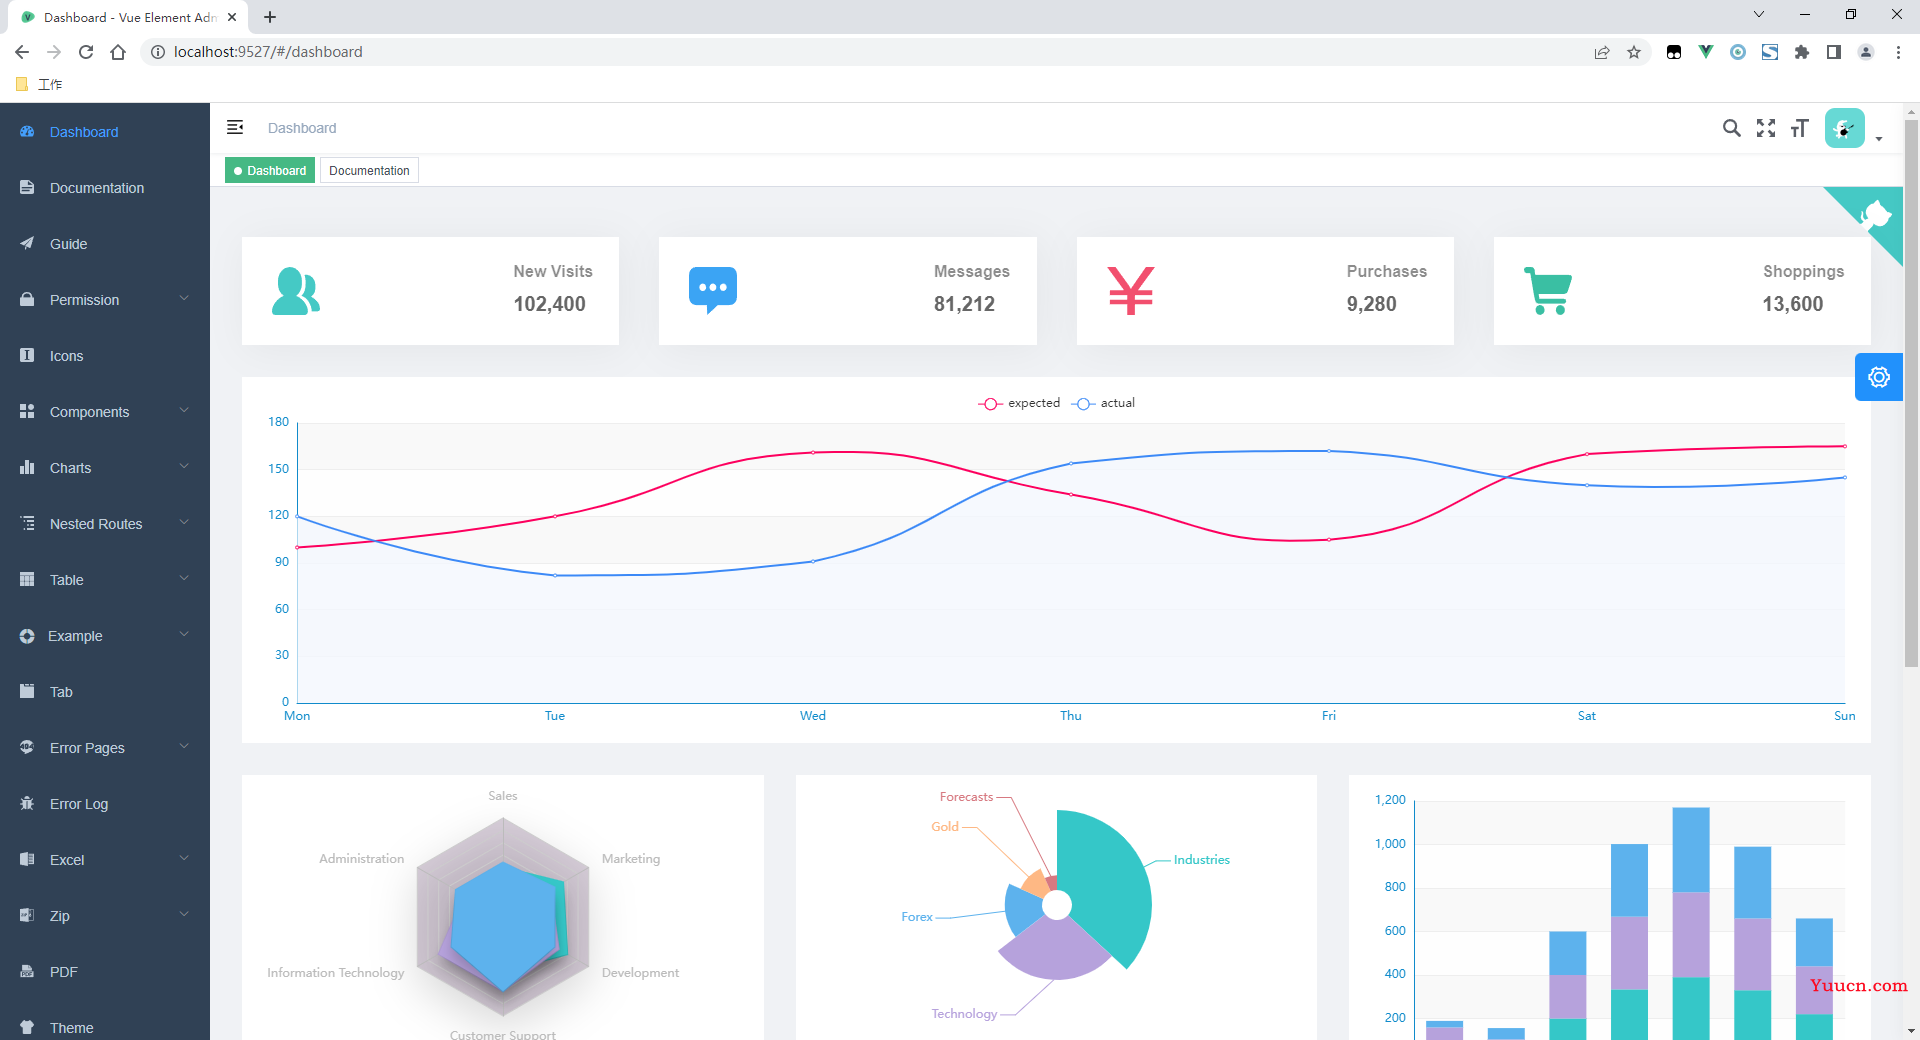Screen dimensions: 1920x1040
Task: Open the Purchases card value 9,280
Action: 1371,304
